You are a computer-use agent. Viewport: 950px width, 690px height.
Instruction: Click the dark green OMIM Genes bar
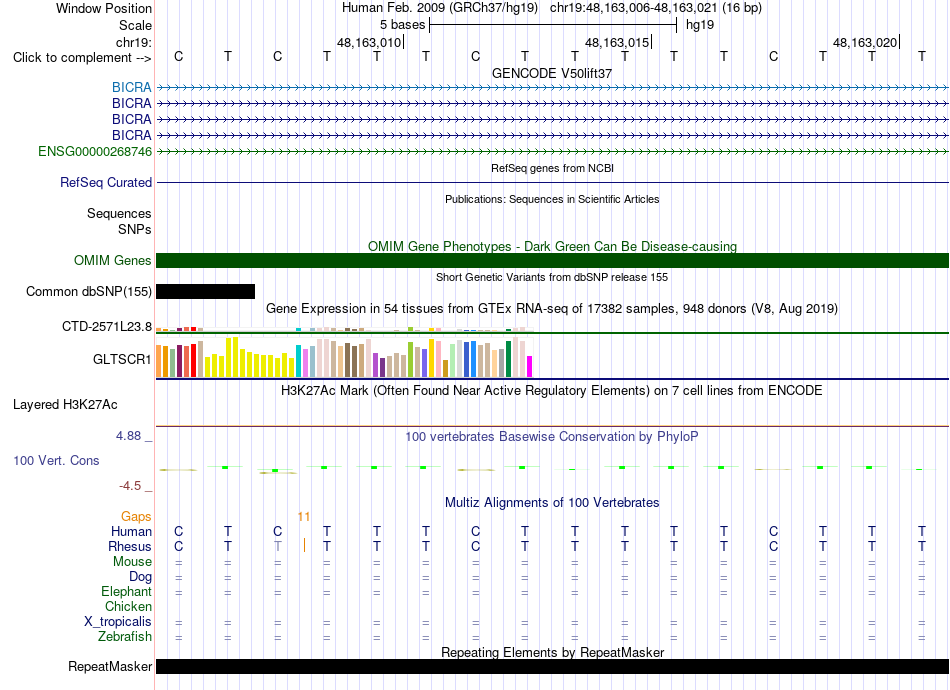(x=552, y=260)
